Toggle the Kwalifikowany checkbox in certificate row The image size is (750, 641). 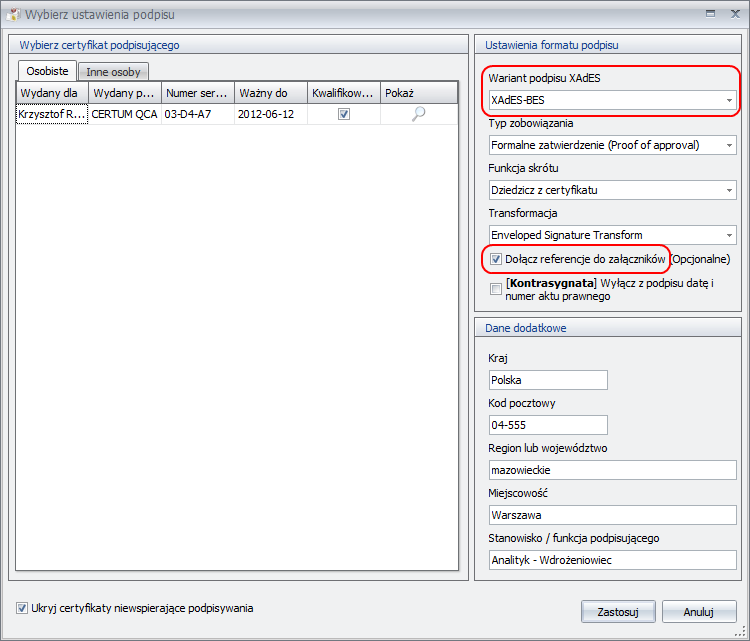[343, 114]
